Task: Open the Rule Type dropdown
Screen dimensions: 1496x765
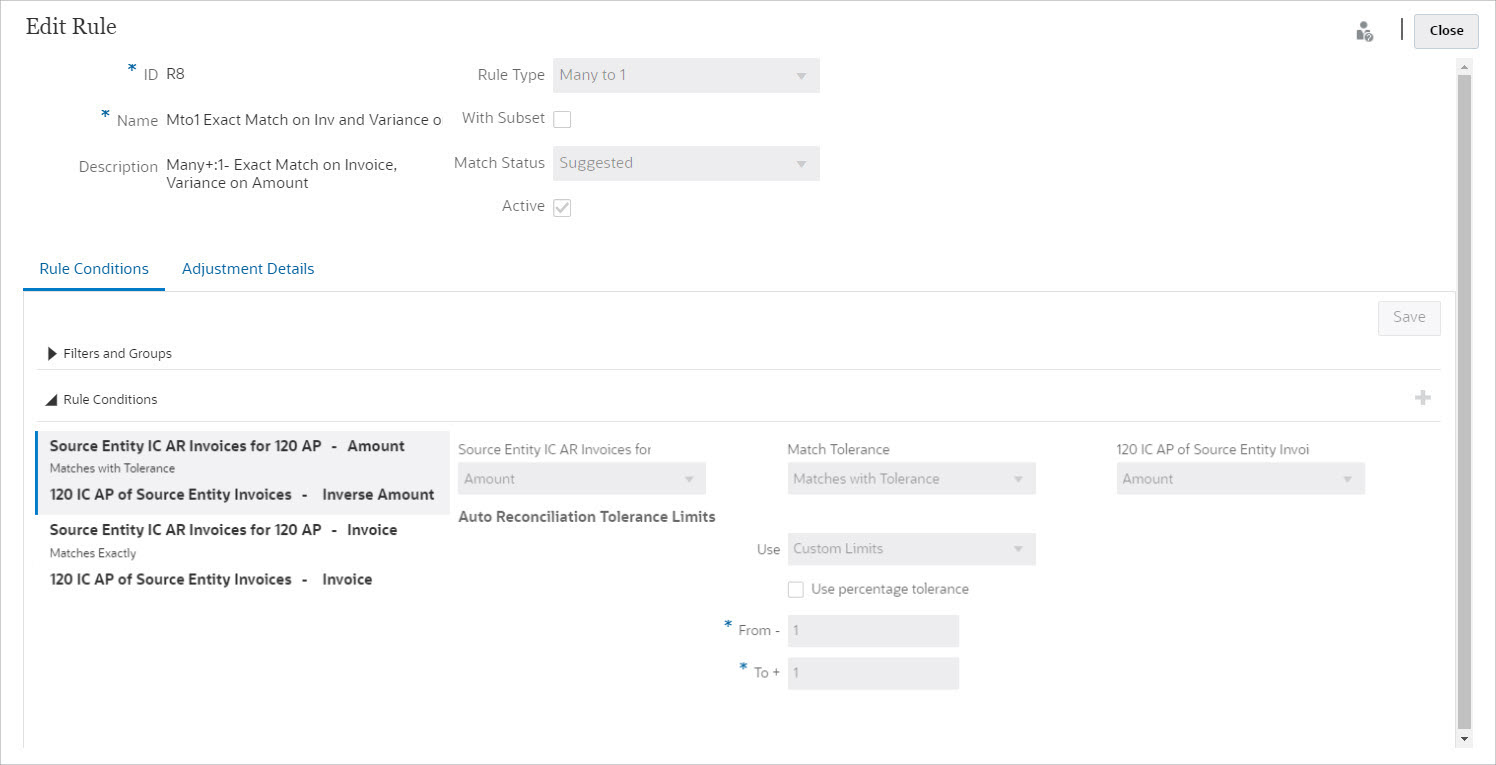Action: 686,76
